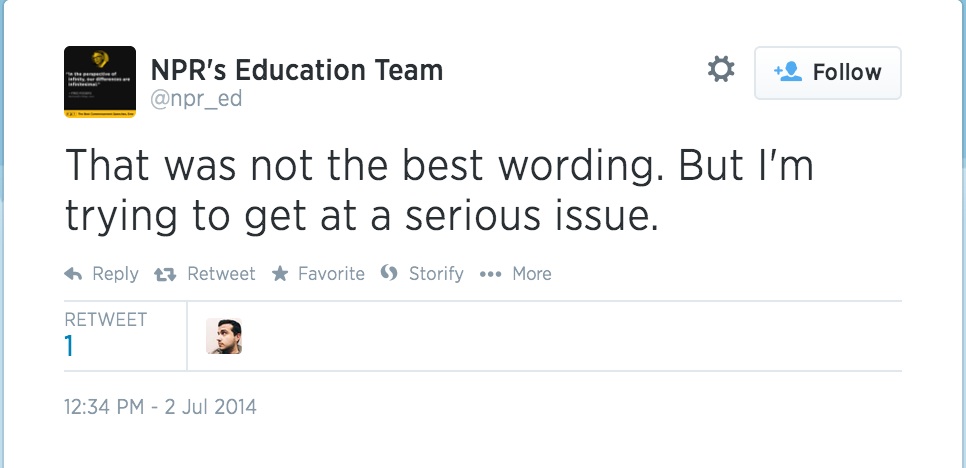Click the tweet text about wording
The height and width of the screenshot is (468, 966).
[x=439, y=190]
